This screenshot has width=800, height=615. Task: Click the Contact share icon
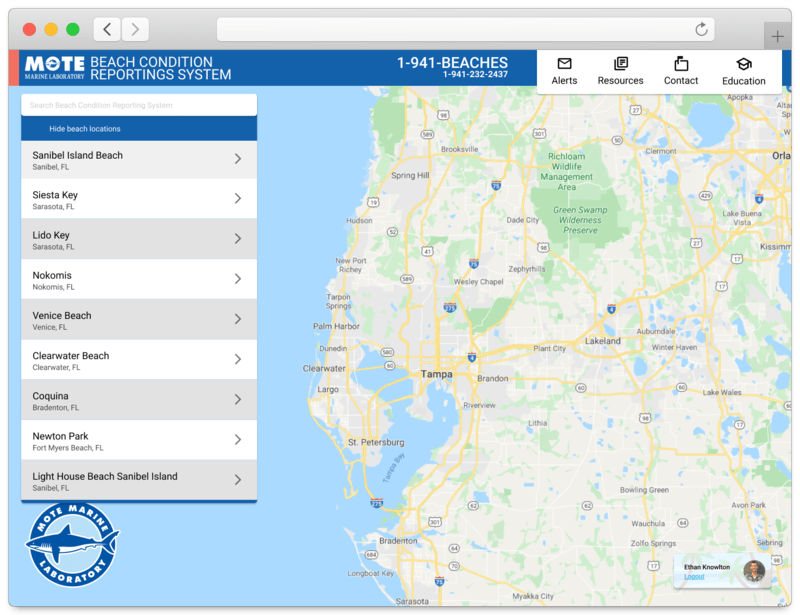click(x=681, y=64)
